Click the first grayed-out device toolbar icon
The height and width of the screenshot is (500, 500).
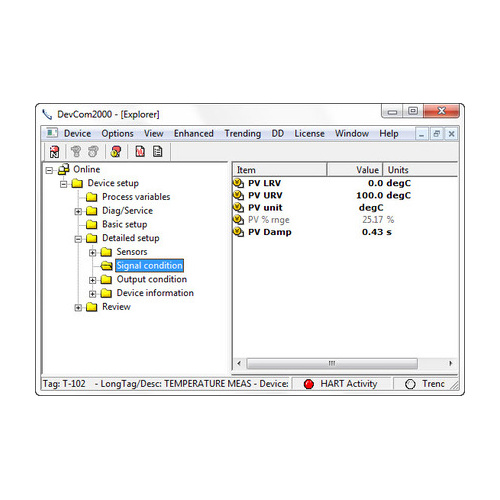(76, 152)
